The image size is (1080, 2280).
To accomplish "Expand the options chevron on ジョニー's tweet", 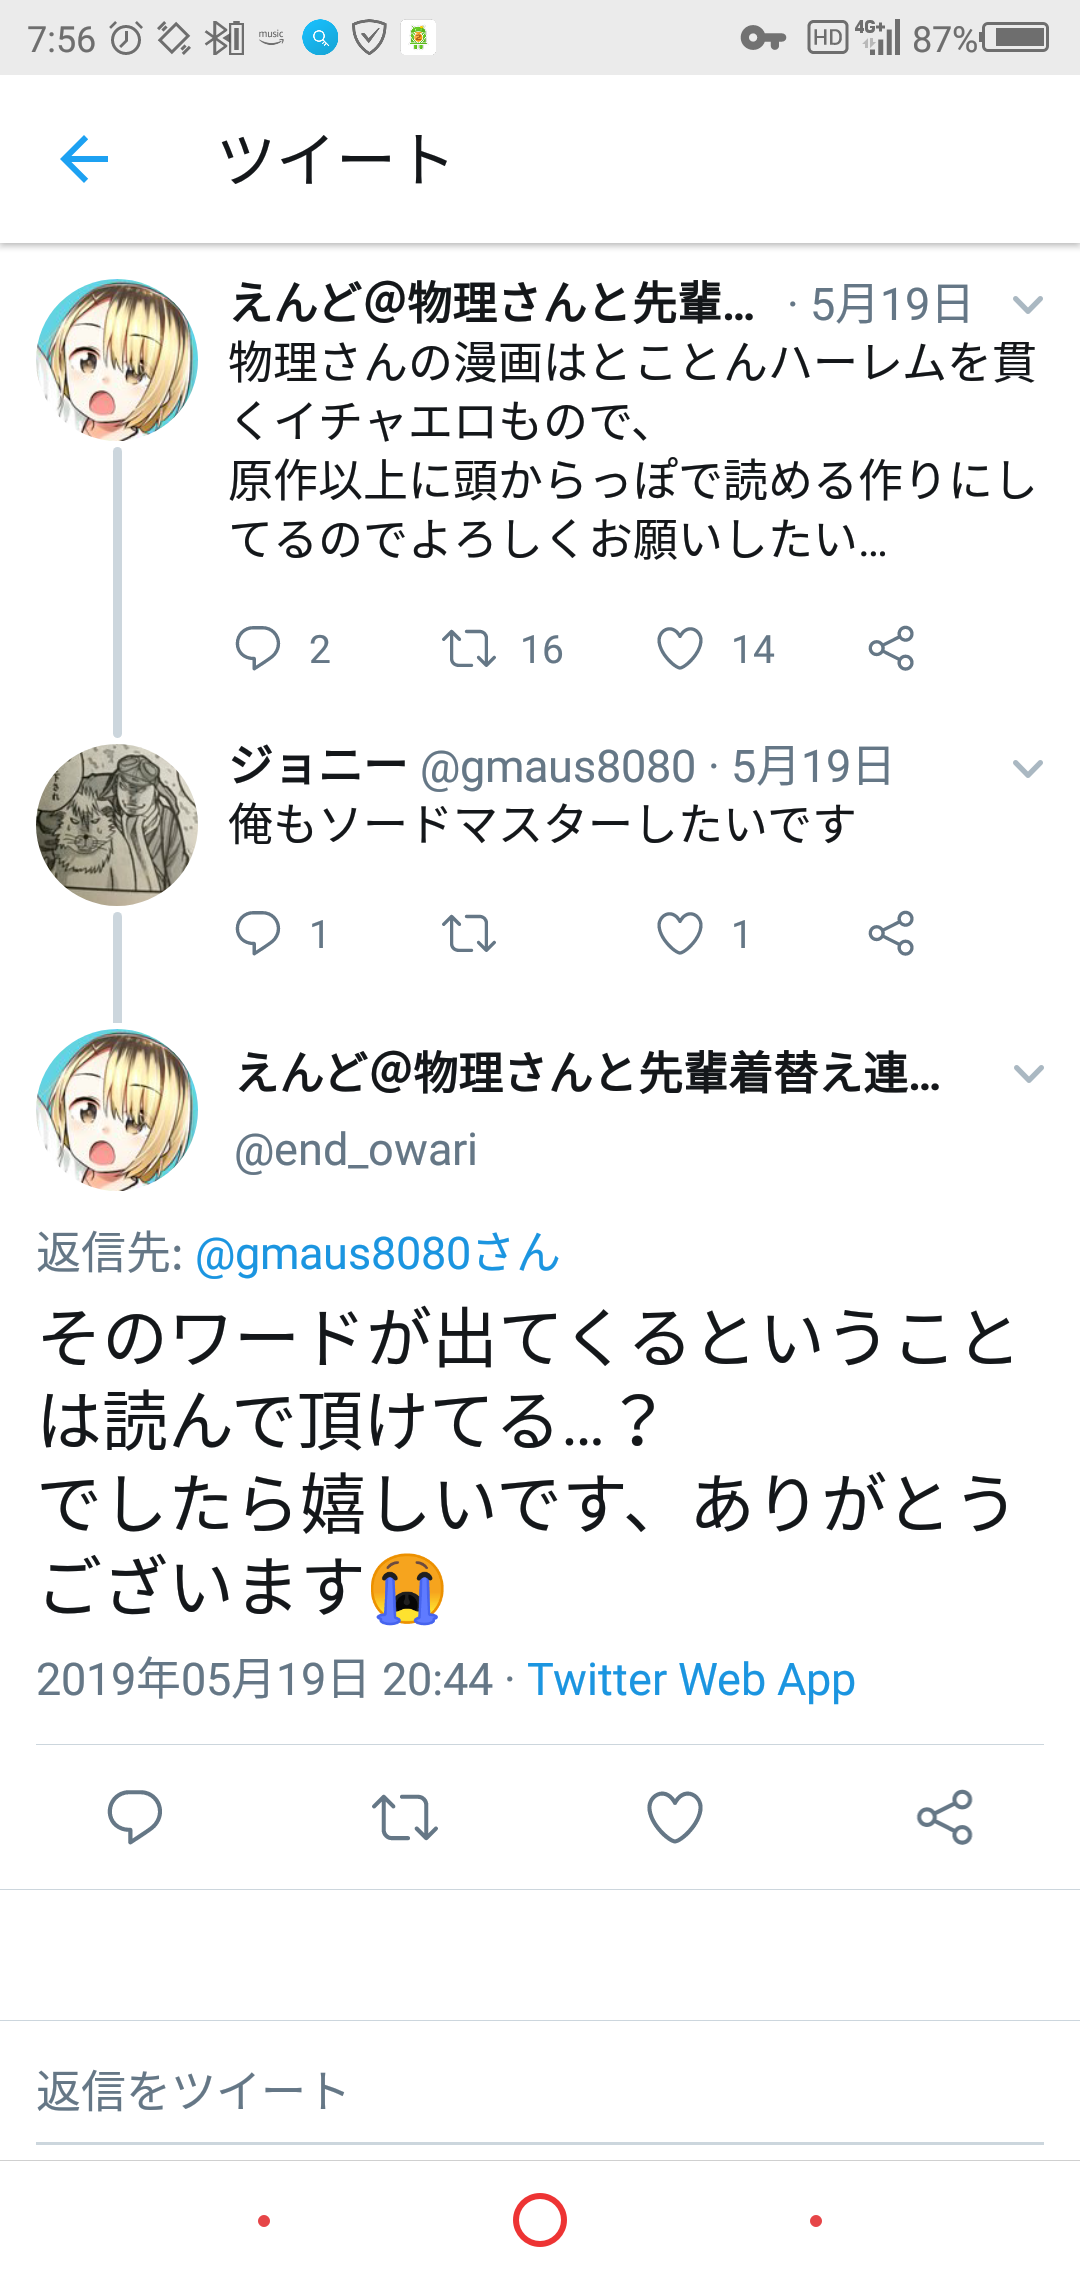I will 1028,768.
